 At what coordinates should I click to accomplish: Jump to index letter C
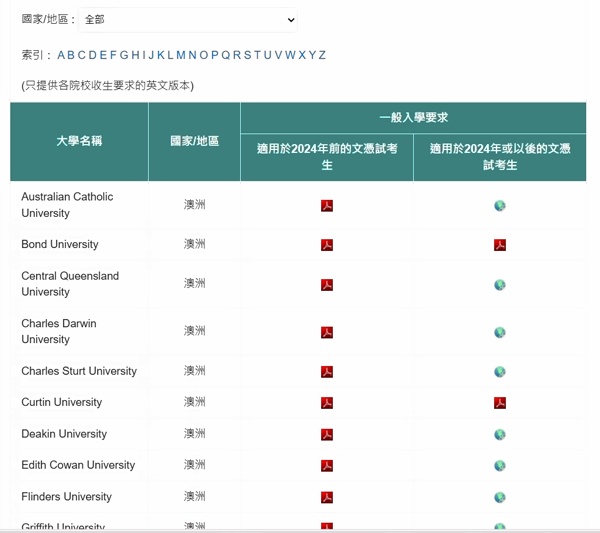tap(82, 55)
